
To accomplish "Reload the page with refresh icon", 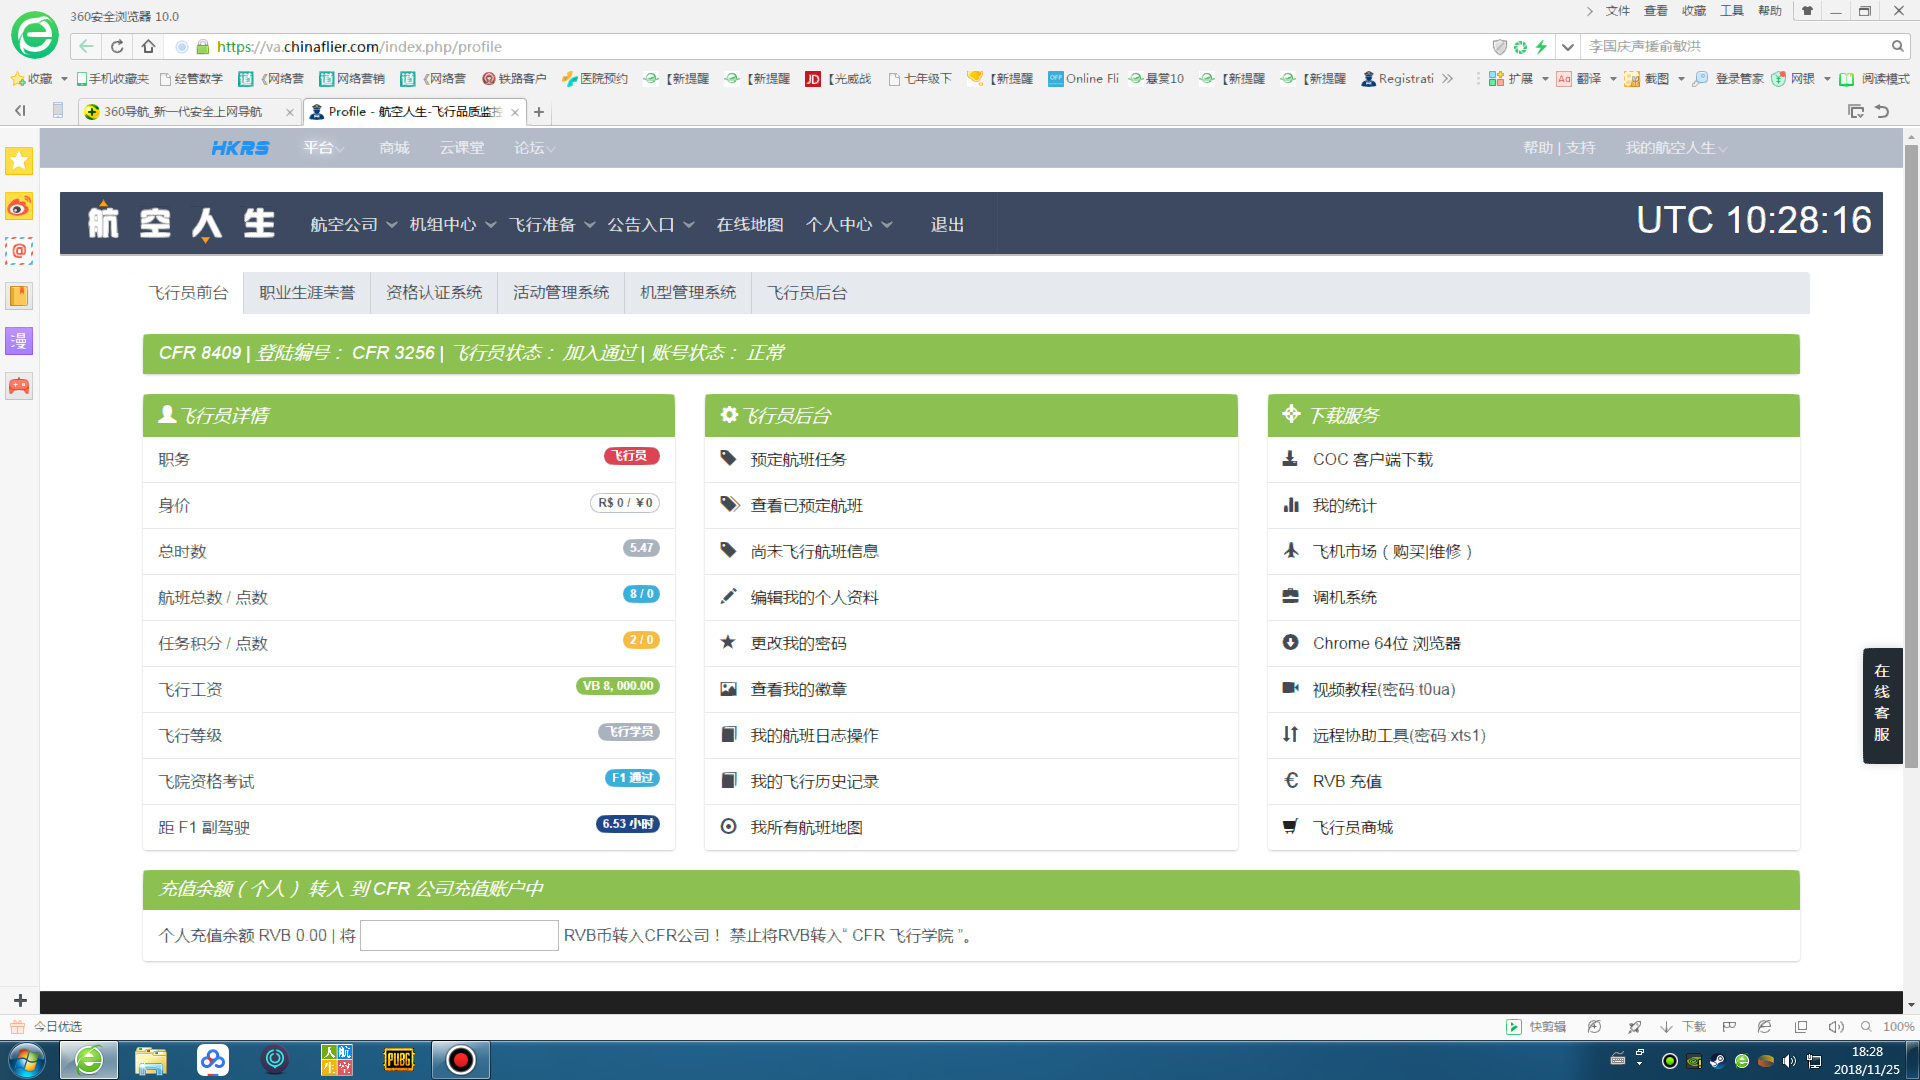I will coord(117,46).
